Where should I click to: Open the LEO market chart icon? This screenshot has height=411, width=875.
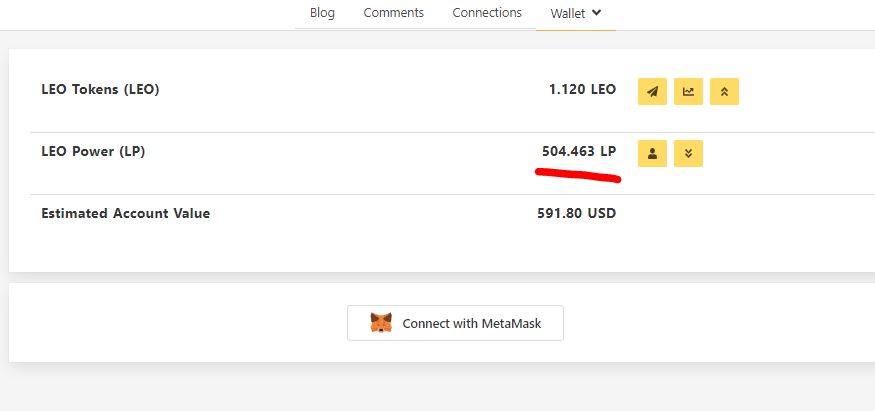(x=688, y=91)
